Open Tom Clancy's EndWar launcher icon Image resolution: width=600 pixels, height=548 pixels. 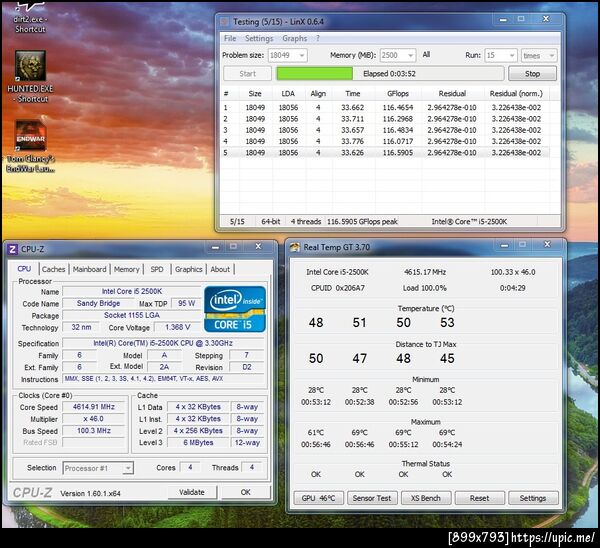[31, 135]
